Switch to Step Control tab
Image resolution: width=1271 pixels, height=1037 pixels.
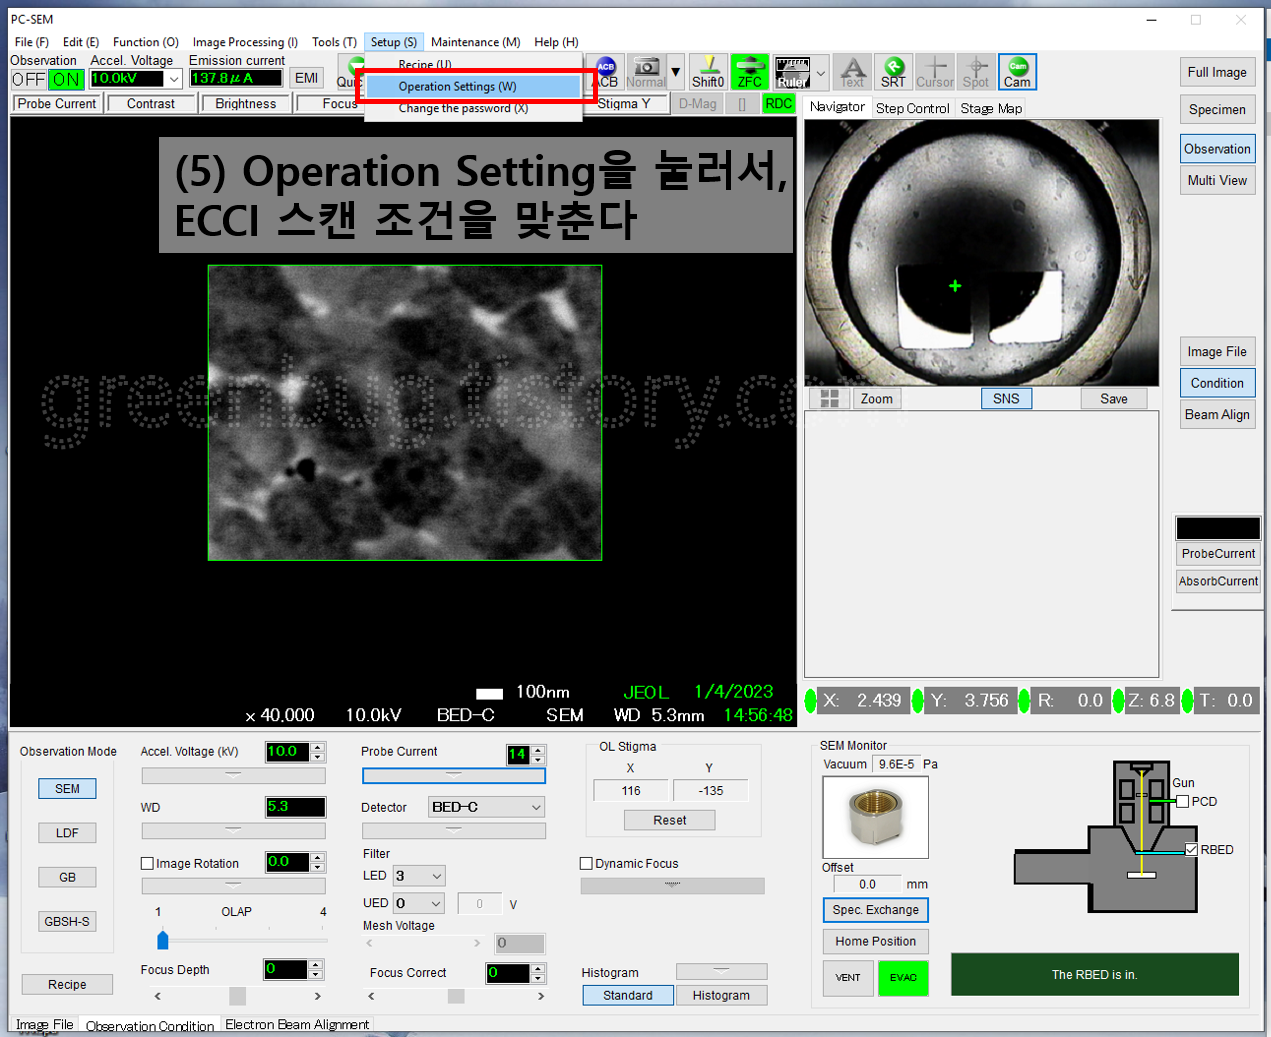912,108
